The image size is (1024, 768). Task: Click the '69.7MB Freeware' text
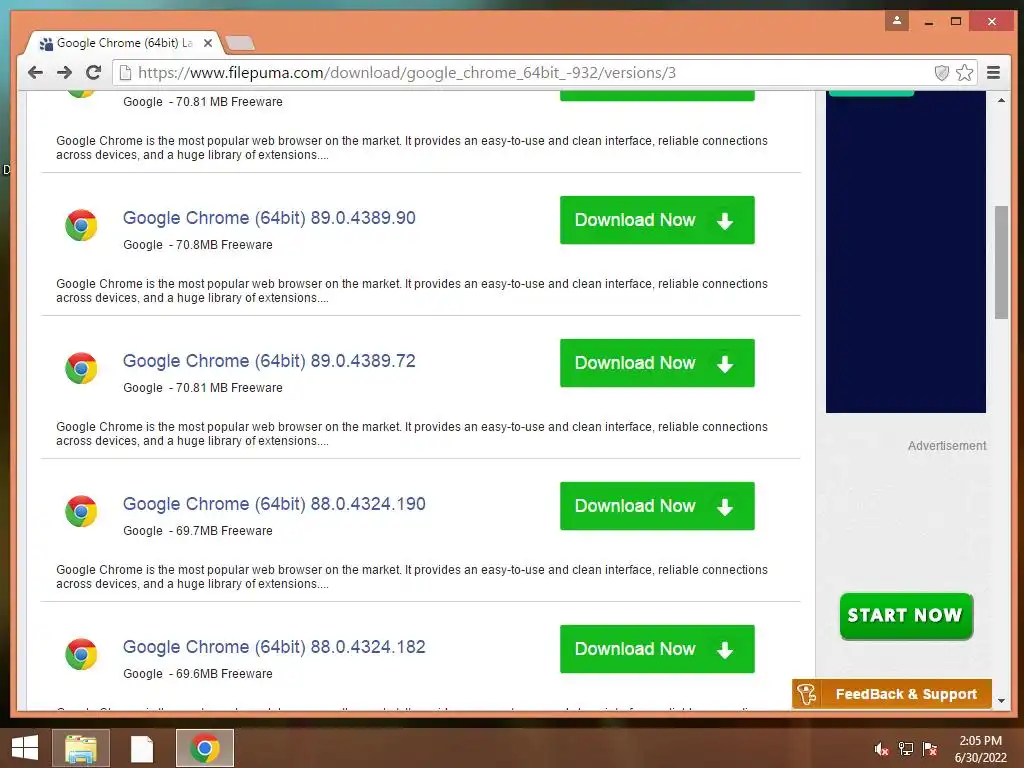pyautogui.click(x=224, y=531)
